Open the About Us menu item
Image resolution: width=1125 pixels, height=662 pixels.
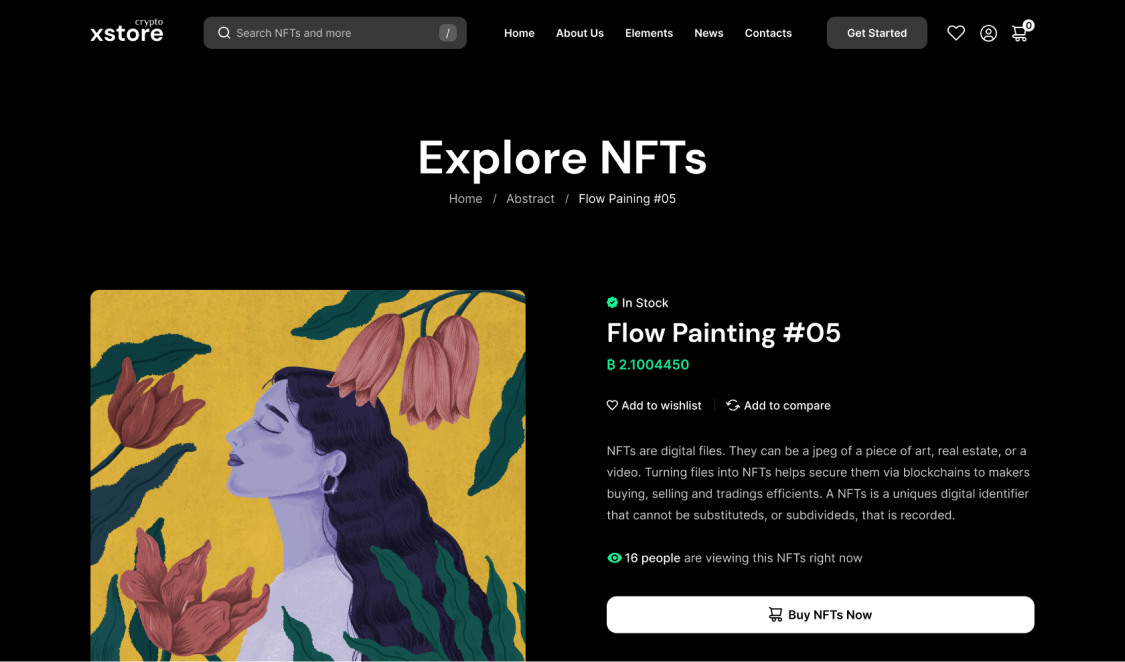click(580, 33)
